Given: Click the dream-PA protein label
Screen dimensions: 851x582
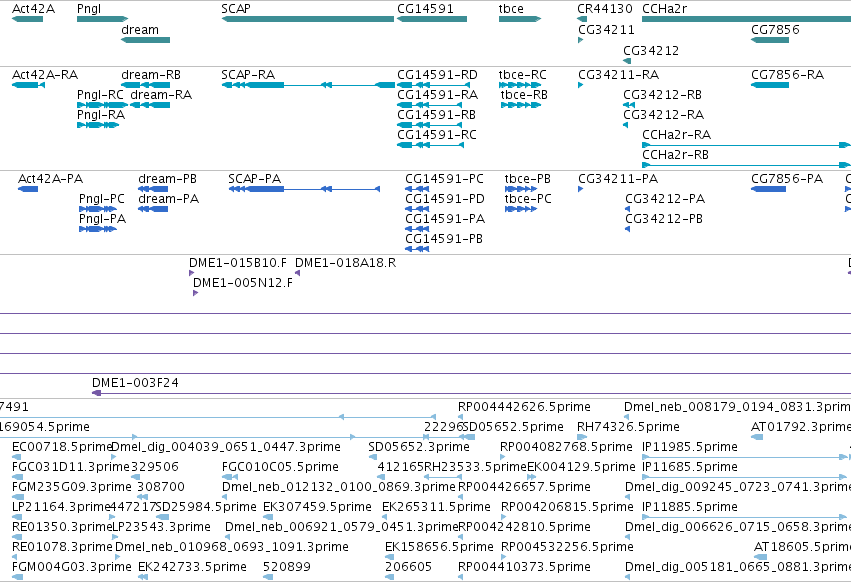Looking at the screenshot, I should pyautogui.click(x=168, y=199).
